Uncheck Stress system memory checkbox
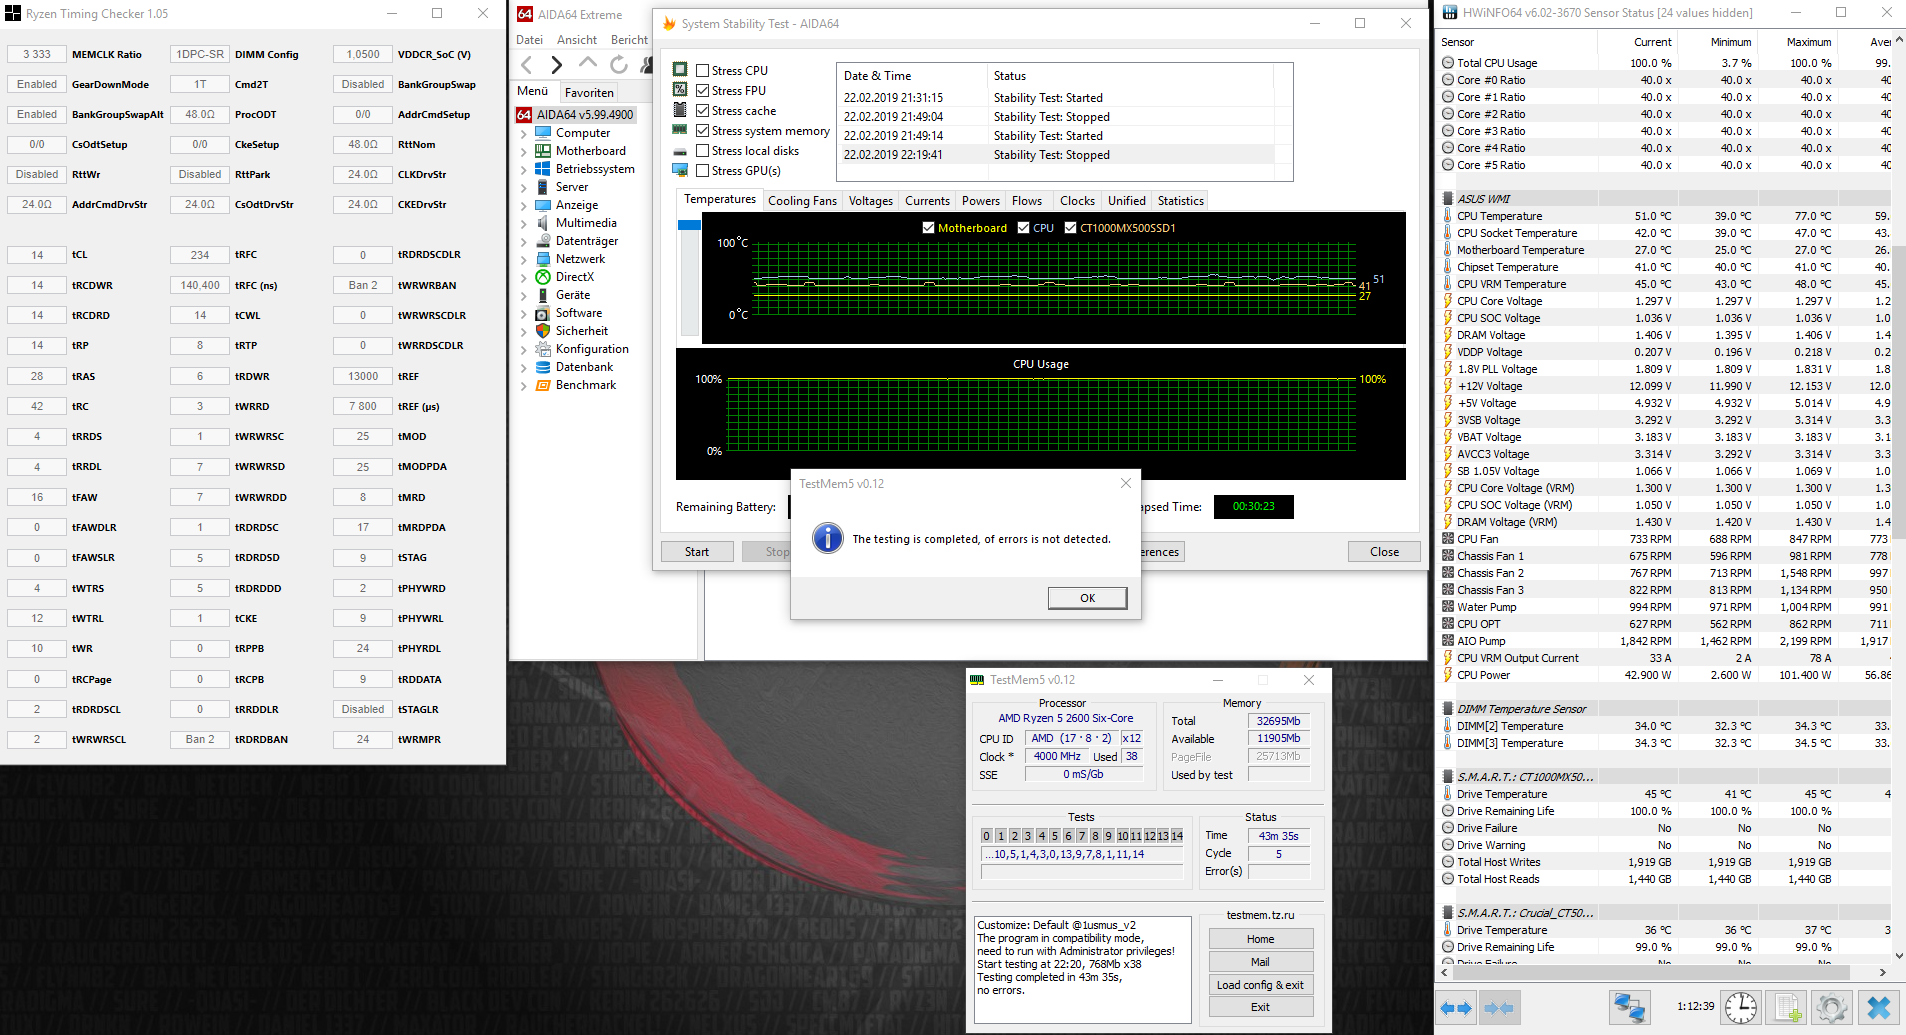 (703, 131)
